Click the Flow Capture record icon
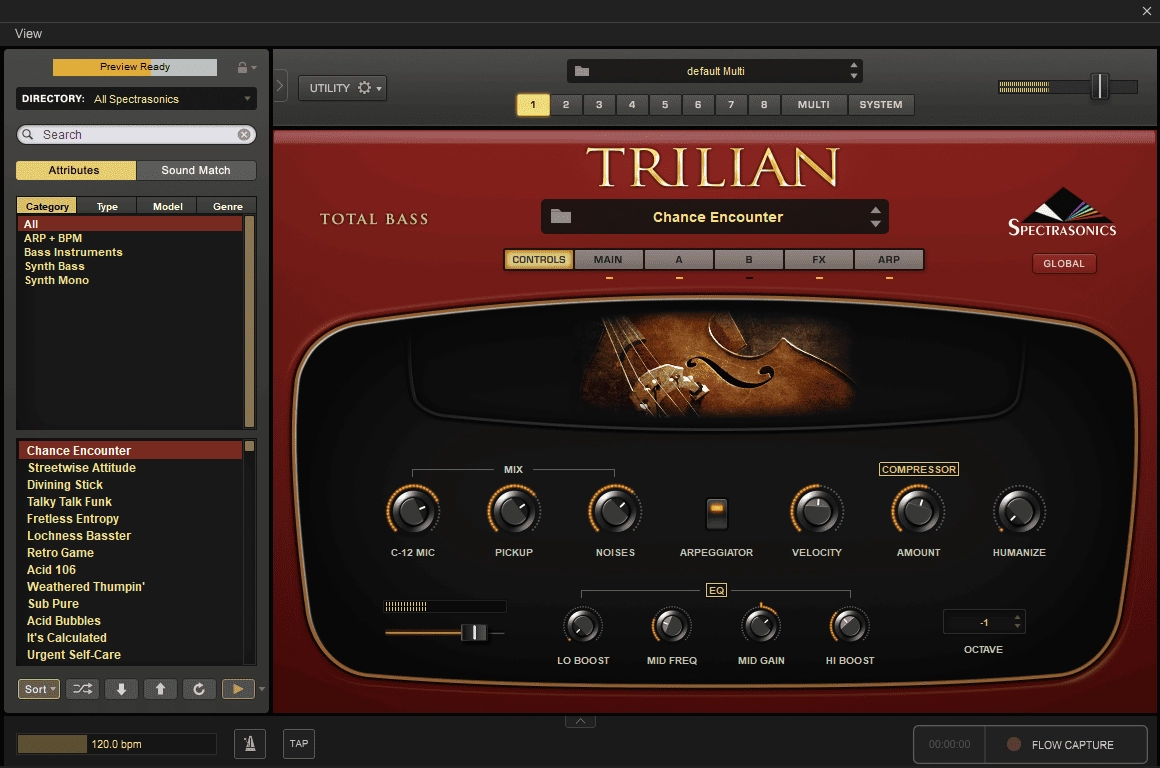The height and width of the screenshot is (768, 1160). coord(1014,744)
